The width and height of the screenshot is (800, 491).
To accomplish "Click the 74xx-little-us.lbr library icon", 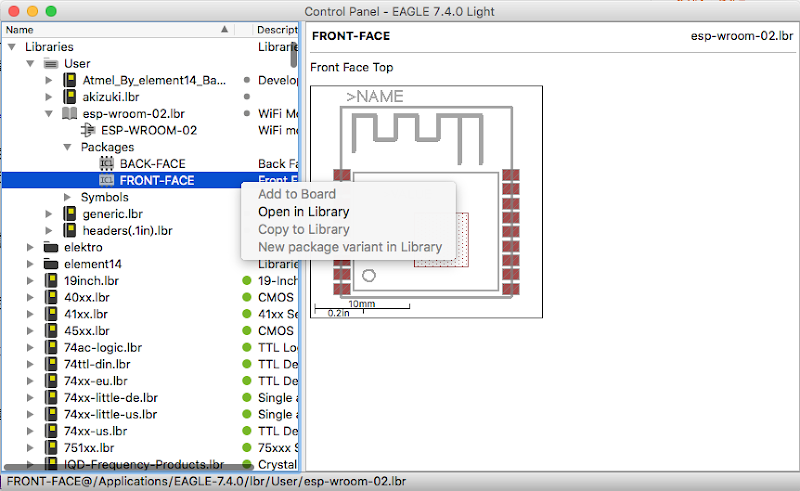I will 51,414.
